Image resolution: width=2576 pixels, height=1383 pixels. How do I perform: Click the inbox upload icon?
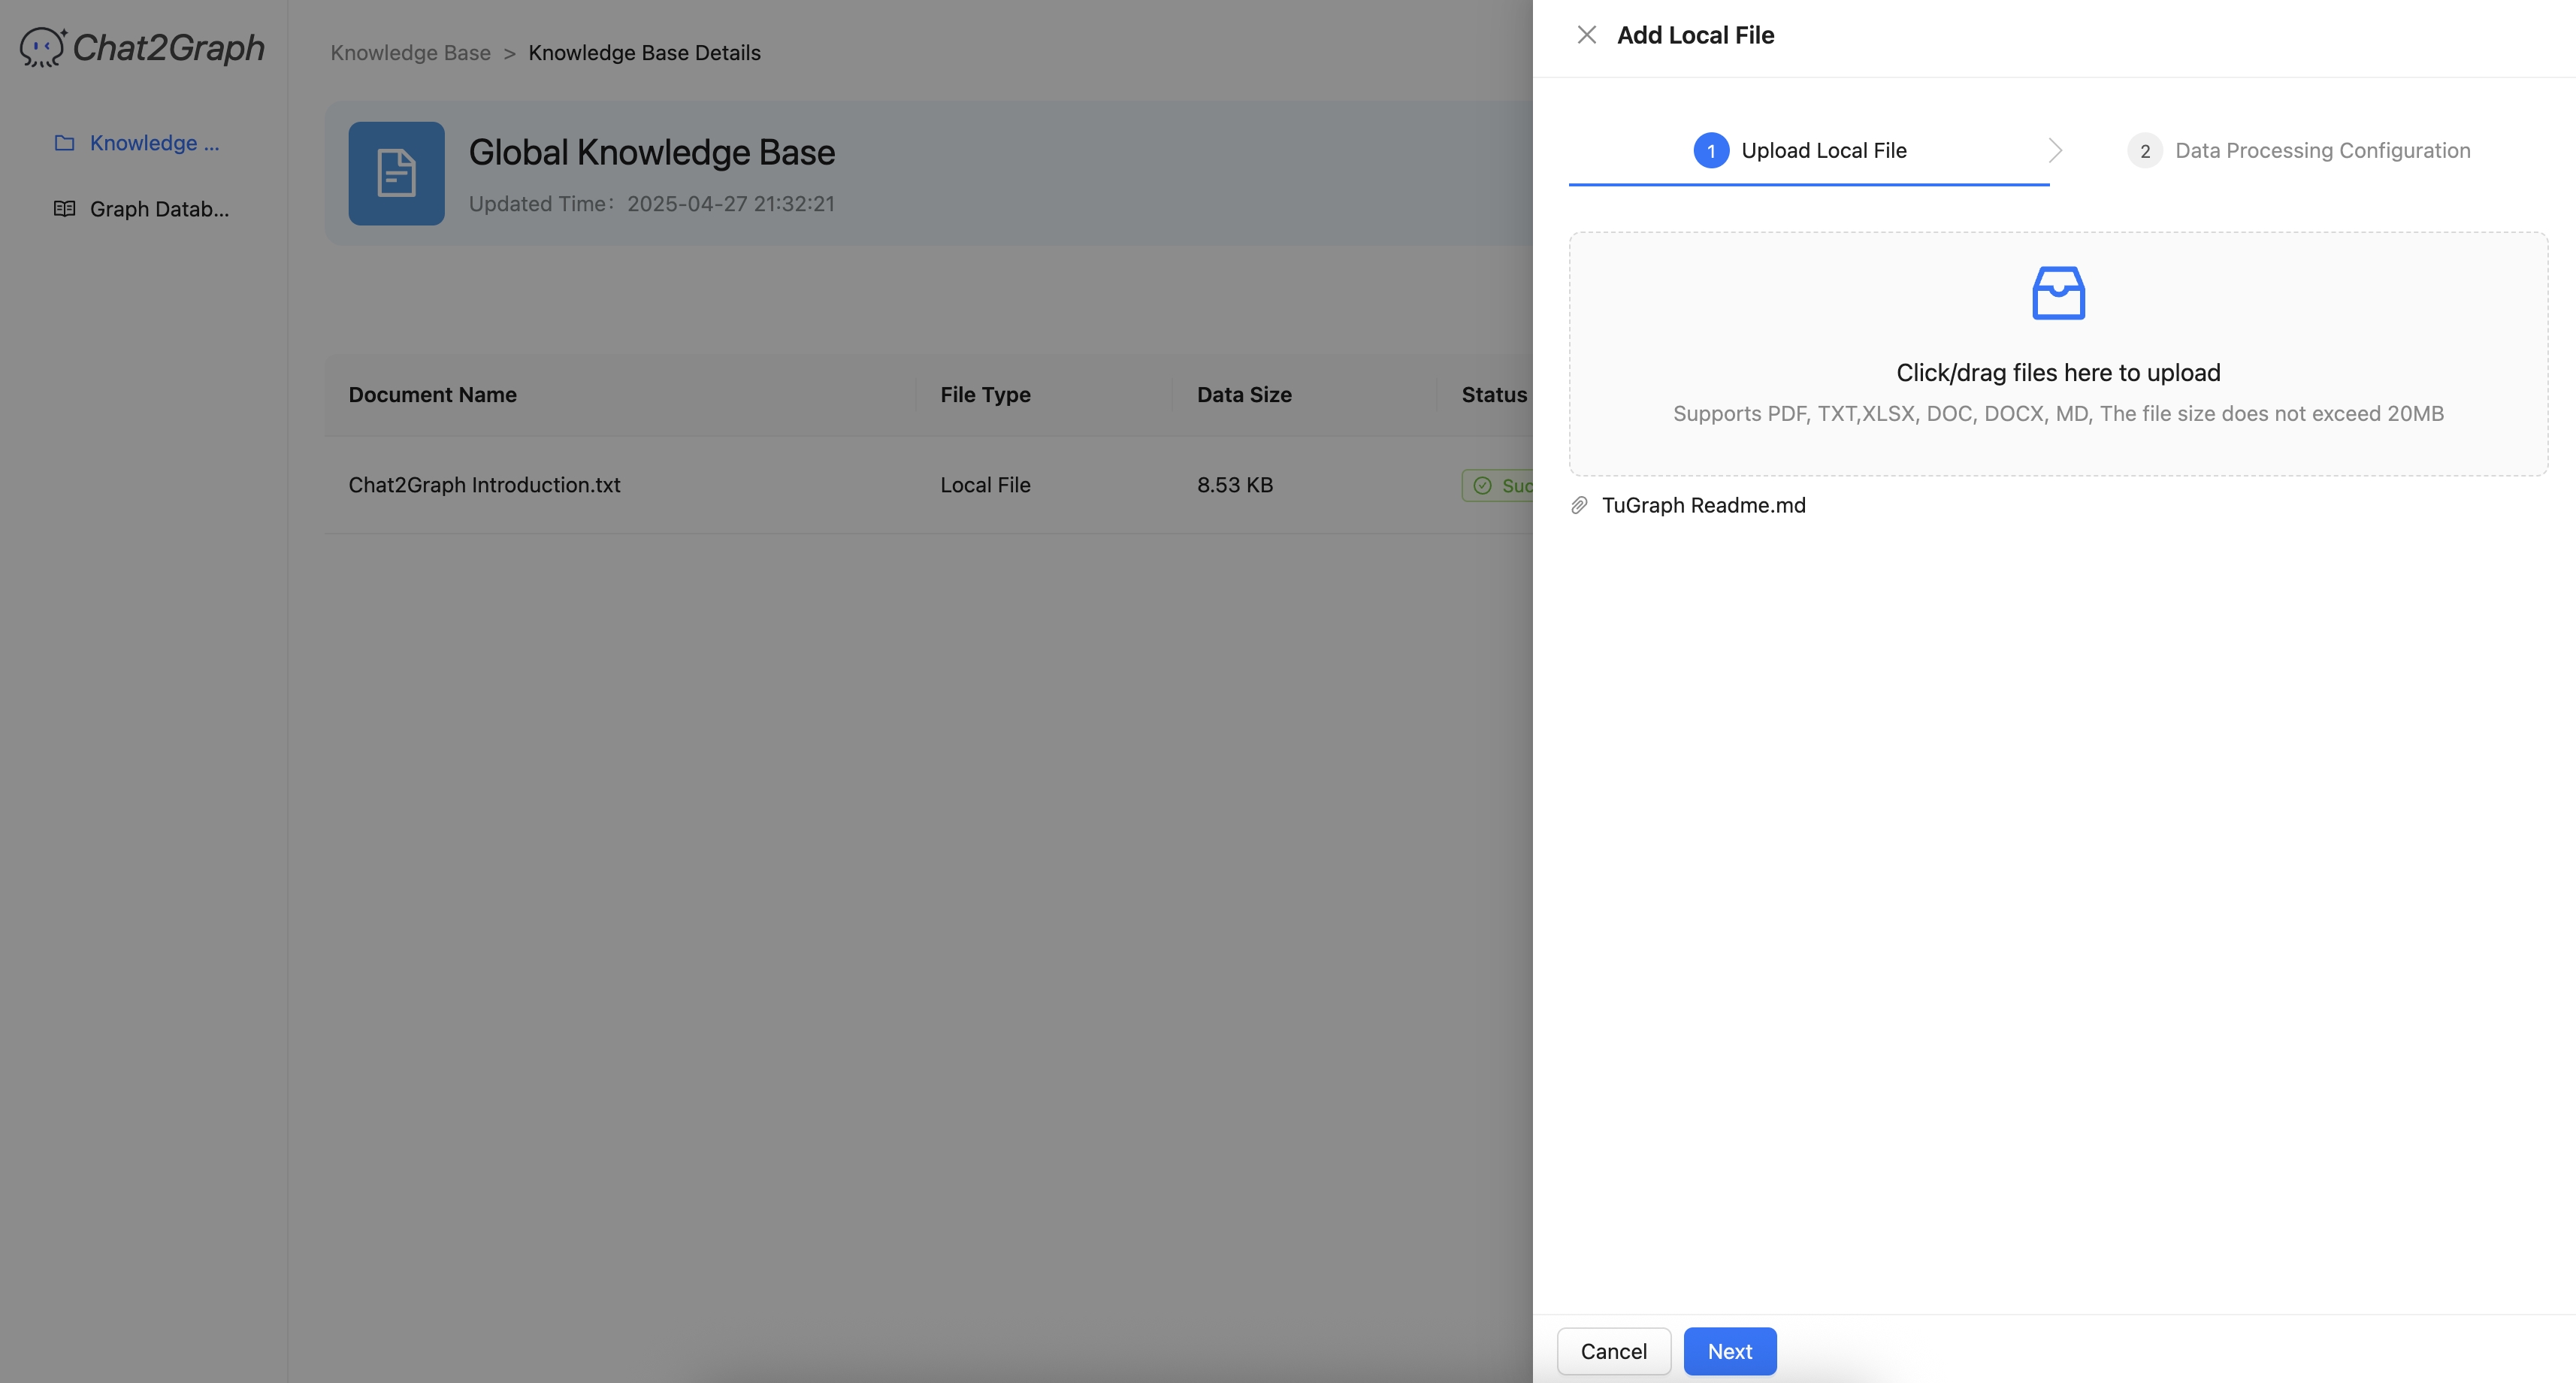(x=2058, y=293)
